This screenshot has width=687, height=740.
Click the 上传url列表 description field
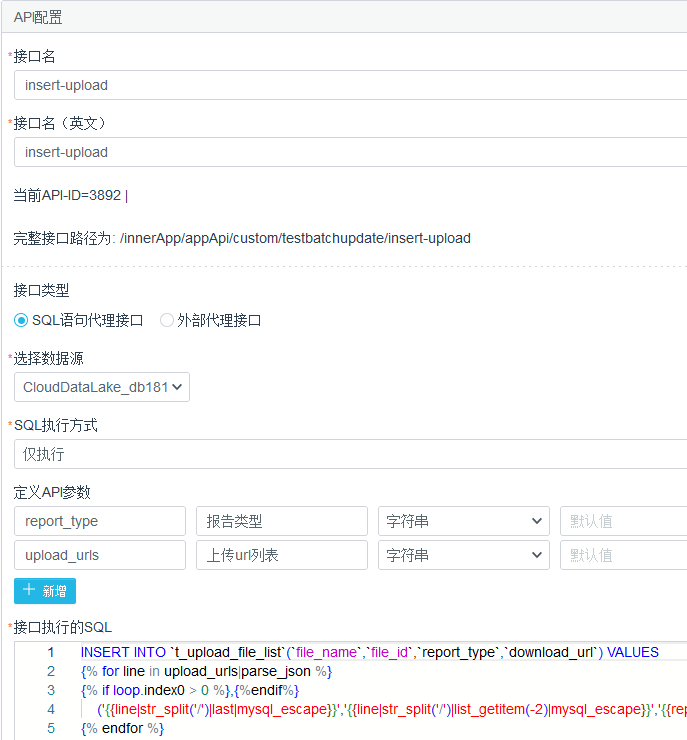pyautogui.click(x=282, y=555)
